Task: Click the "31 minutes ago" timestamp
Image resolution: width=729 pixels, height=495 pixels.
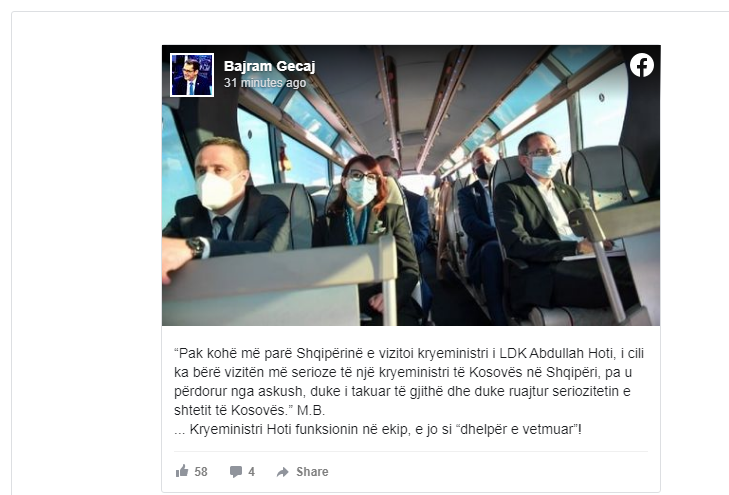Action: (x=265, y=83)
